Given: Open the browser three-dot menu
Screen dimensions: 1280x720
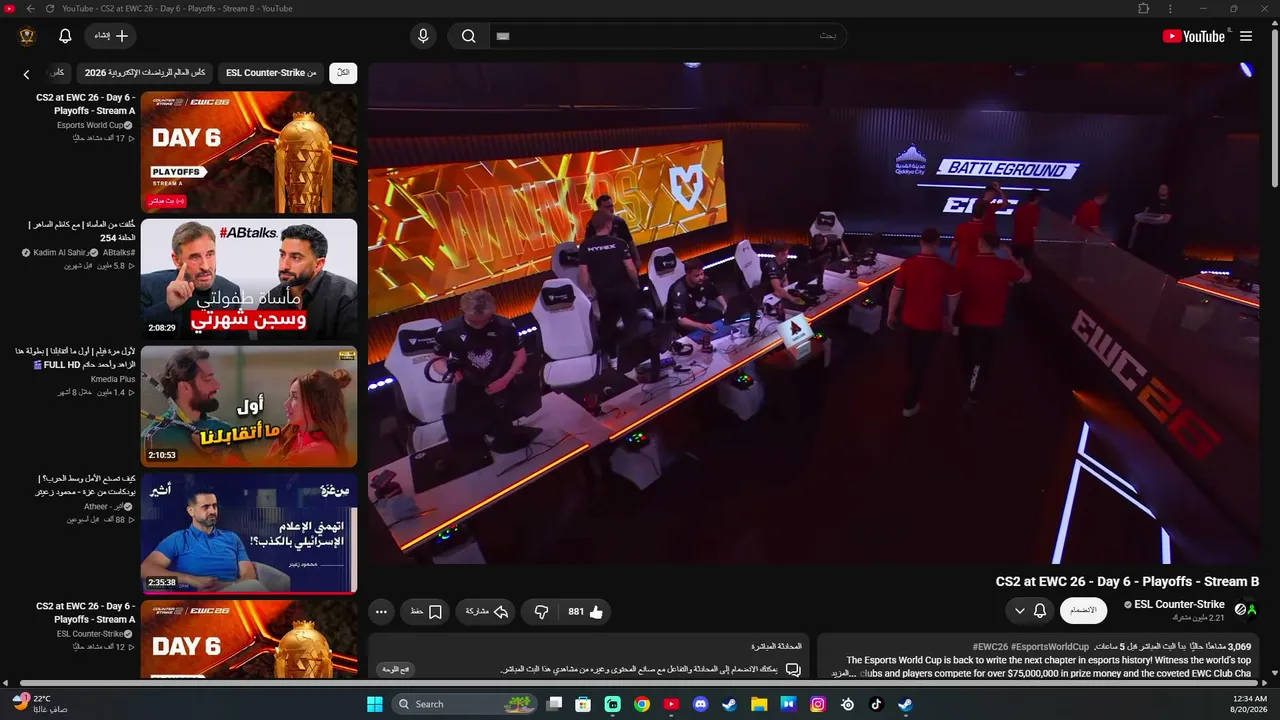Looking at the screenshot, I should pyautogui.click(x=1170, y=9).
